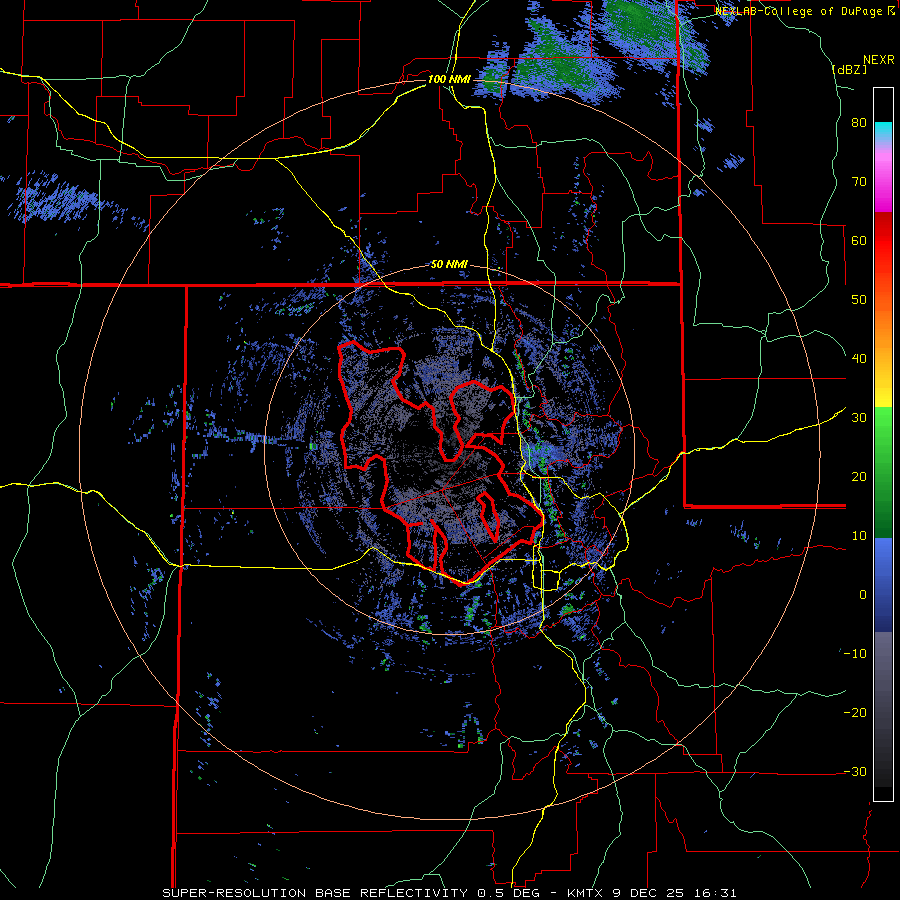Click the KMTX station identifier in the caption
900x900 pixels.
tap(585, 893)
